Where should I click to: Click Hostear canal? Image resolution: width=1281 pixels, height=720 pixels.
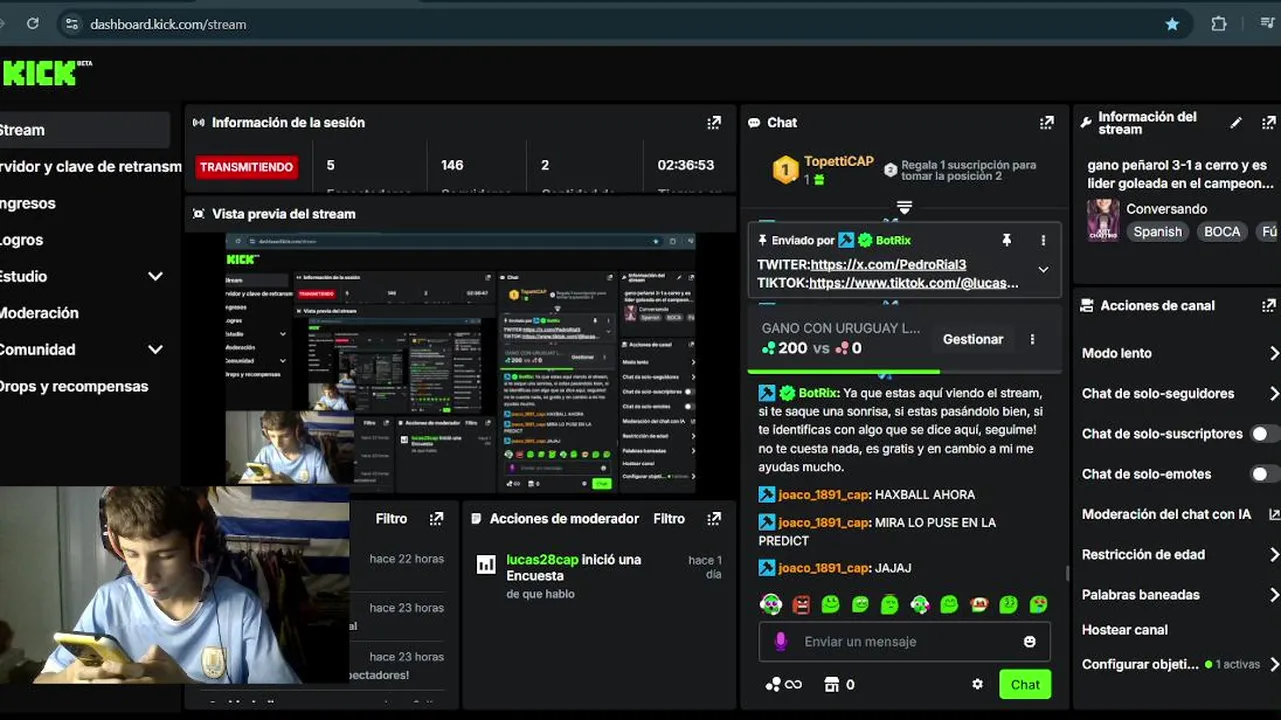tap(1125, 630)
